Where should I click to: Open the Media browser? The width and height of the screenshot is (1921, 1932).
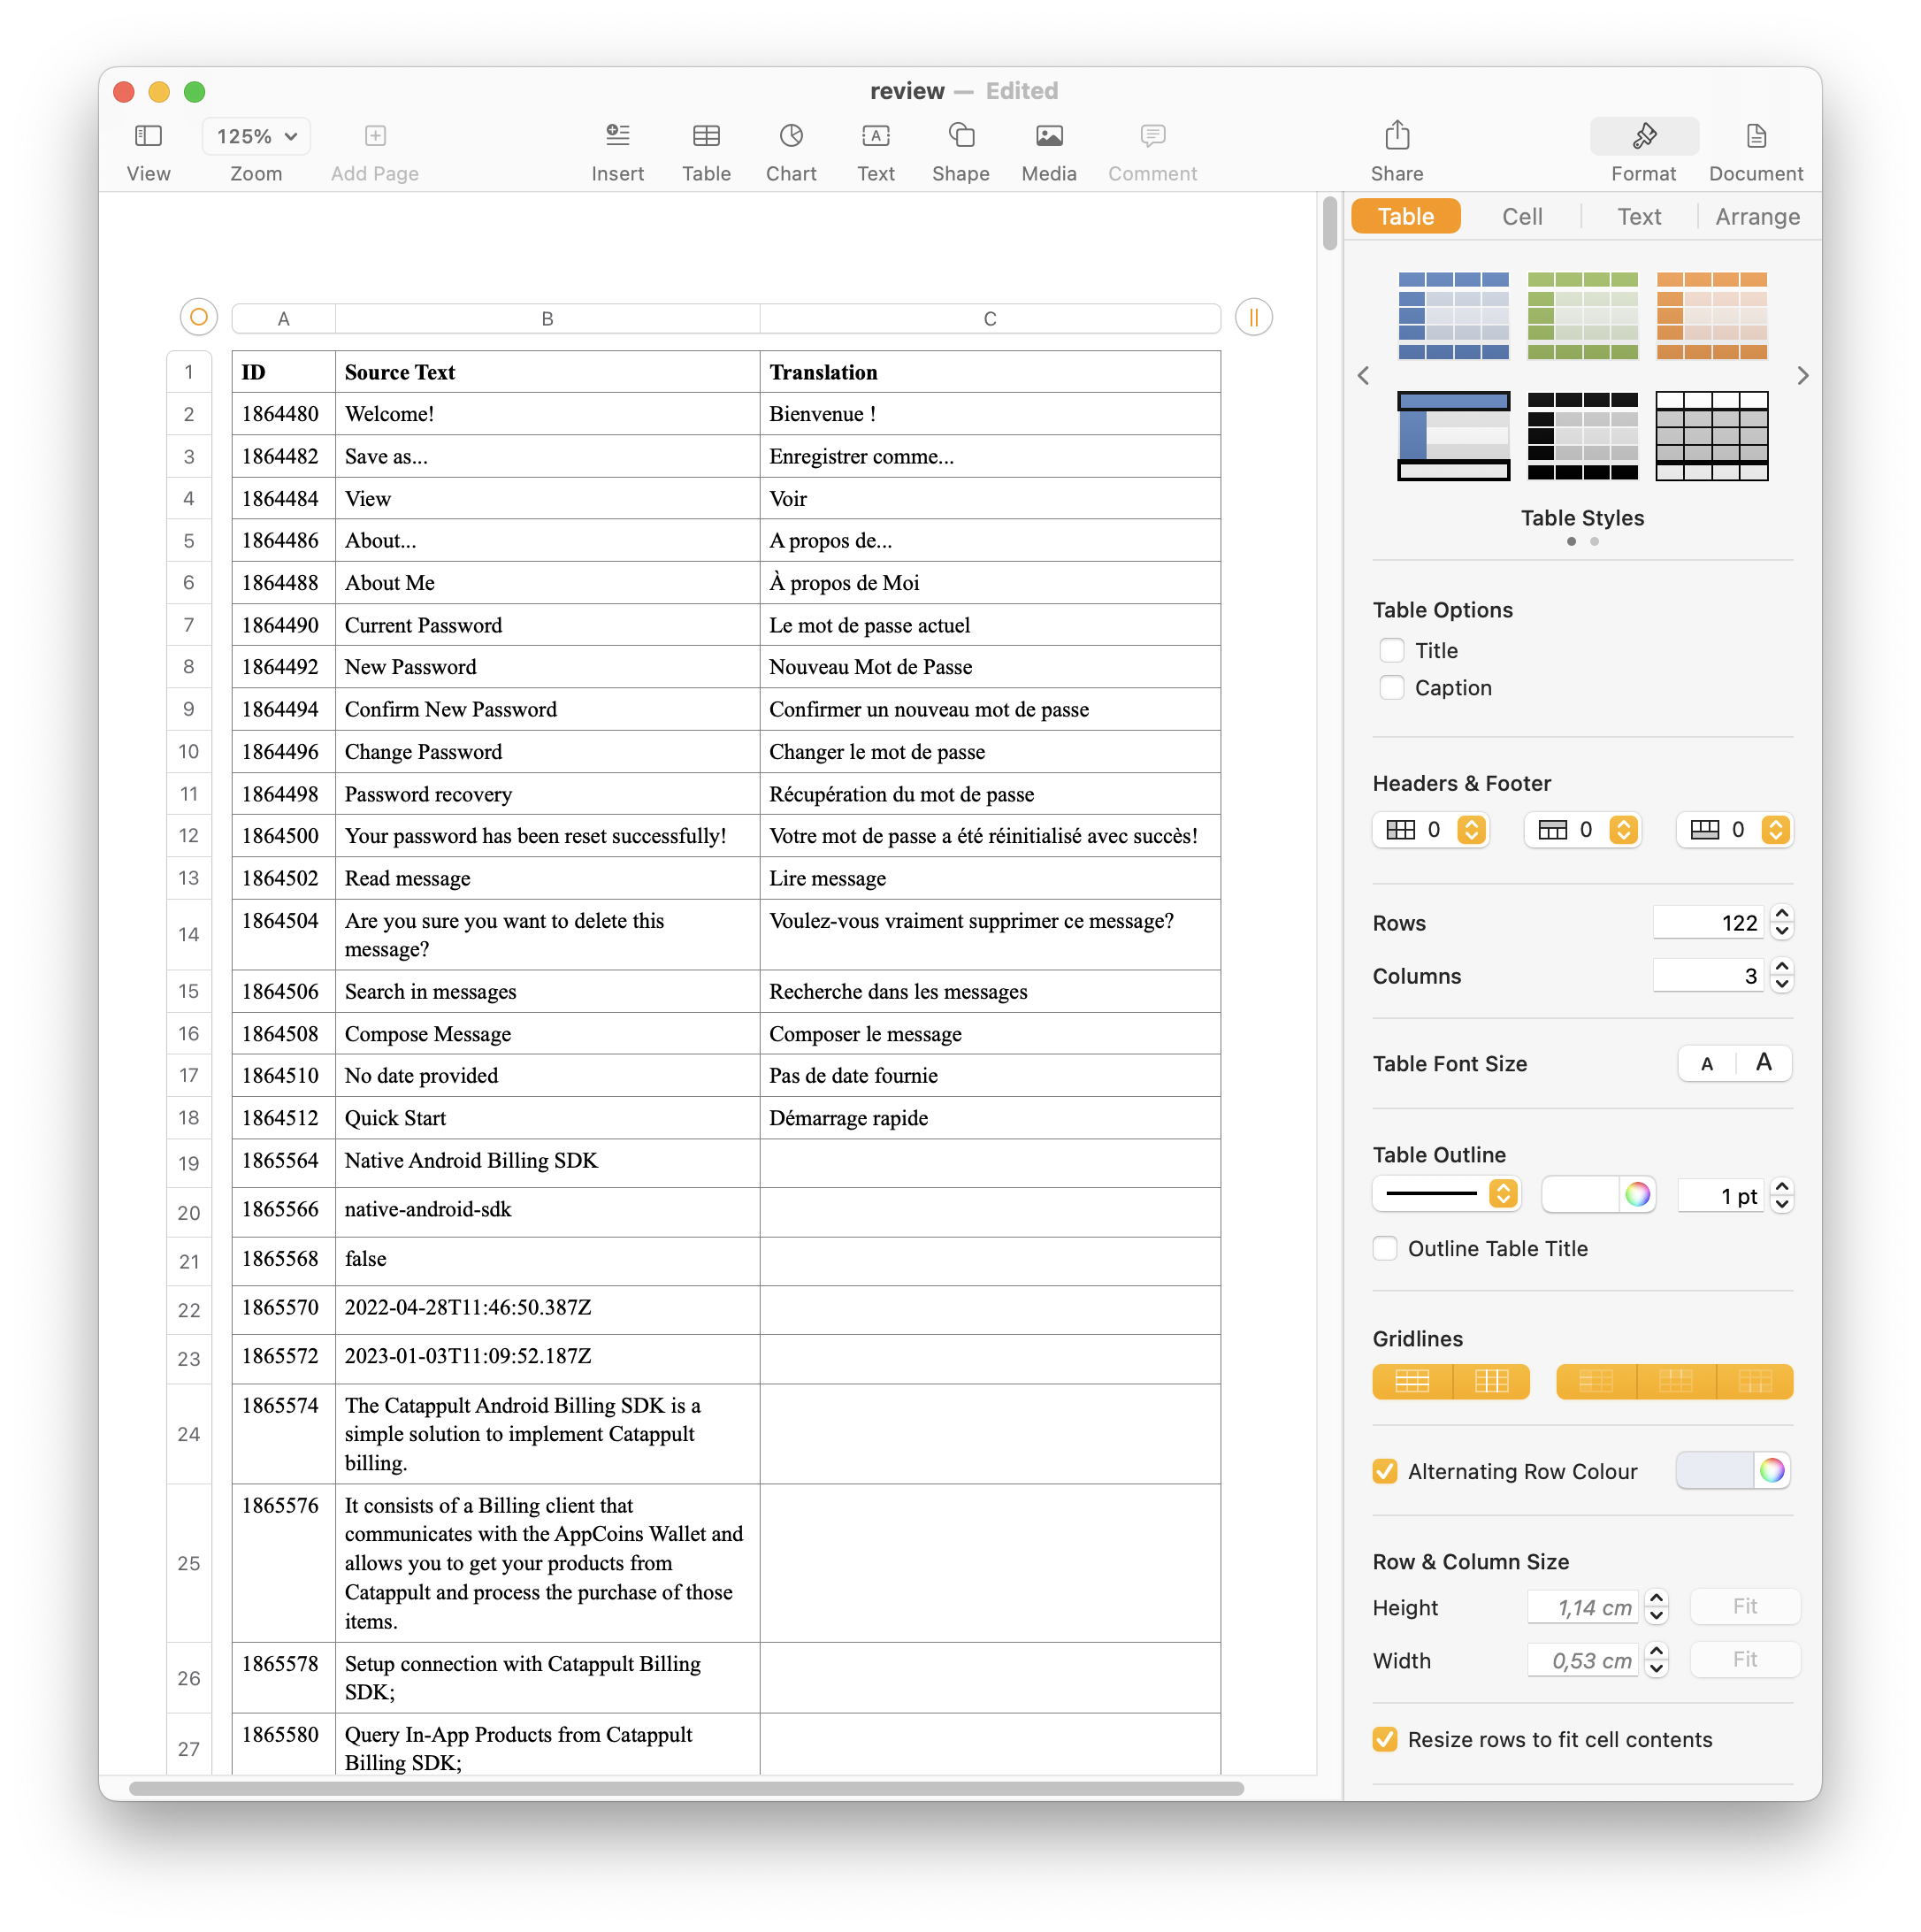(1049, 136)
